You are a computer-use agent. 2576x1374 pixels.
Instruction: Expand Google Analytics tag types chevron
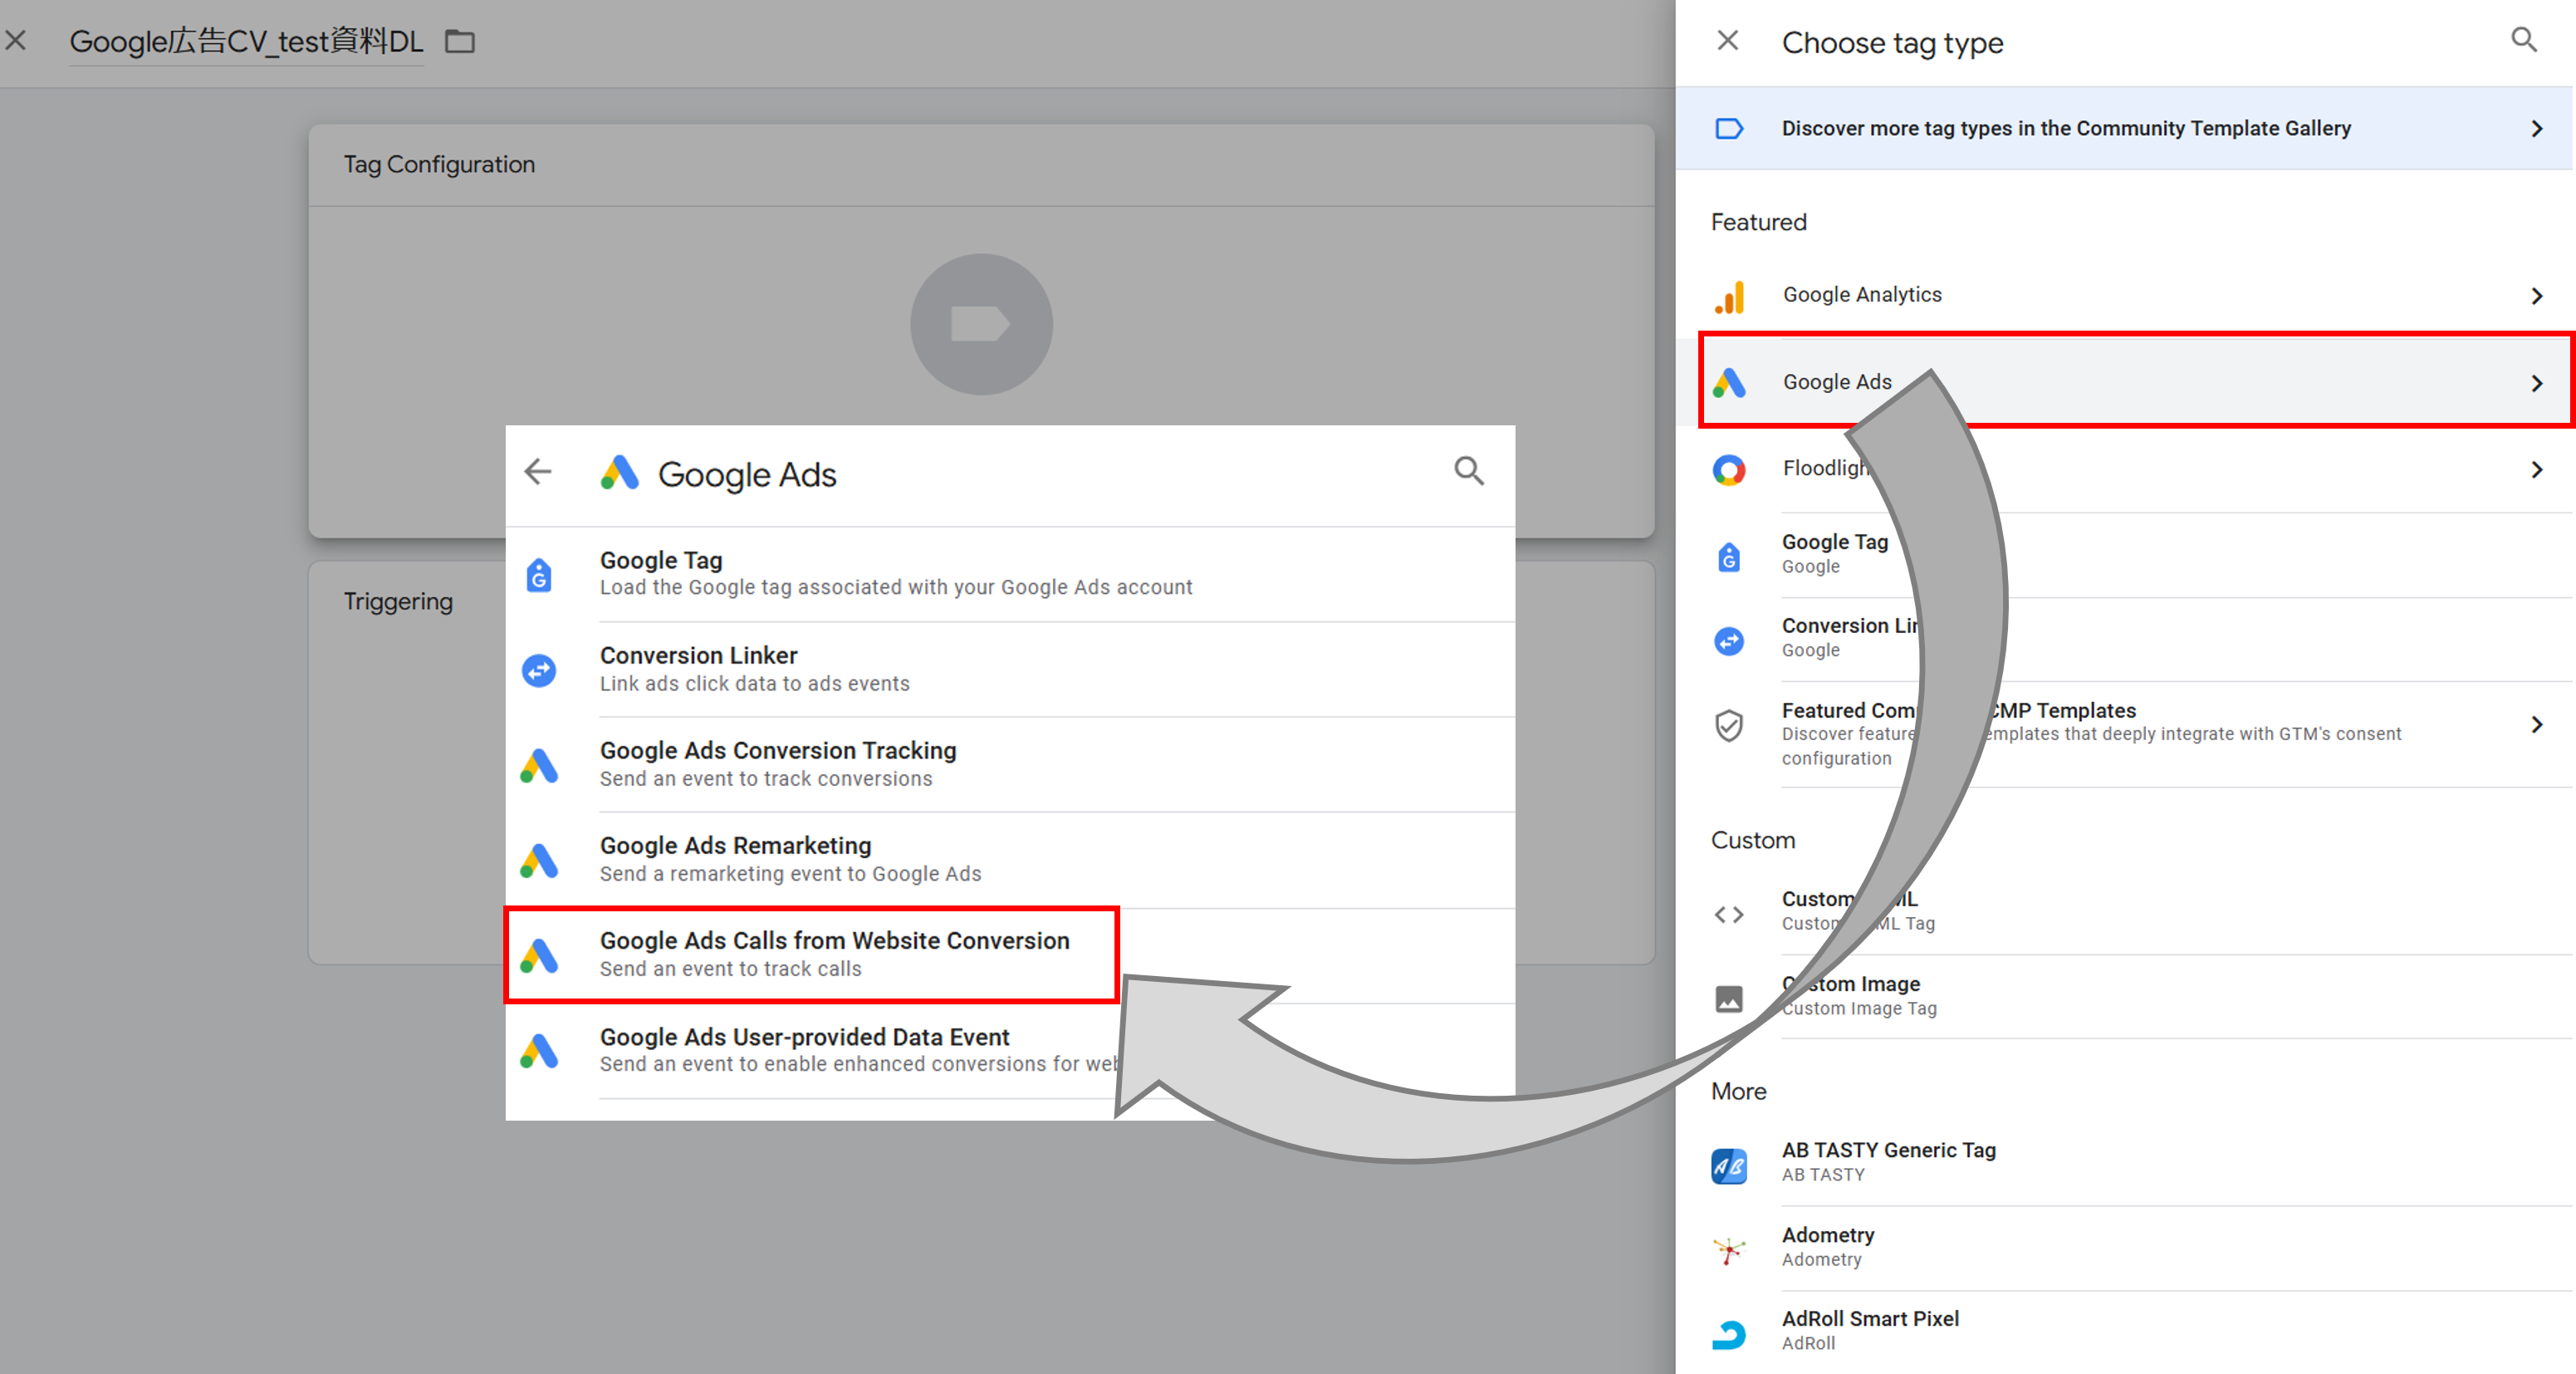tap(2536, 296)
